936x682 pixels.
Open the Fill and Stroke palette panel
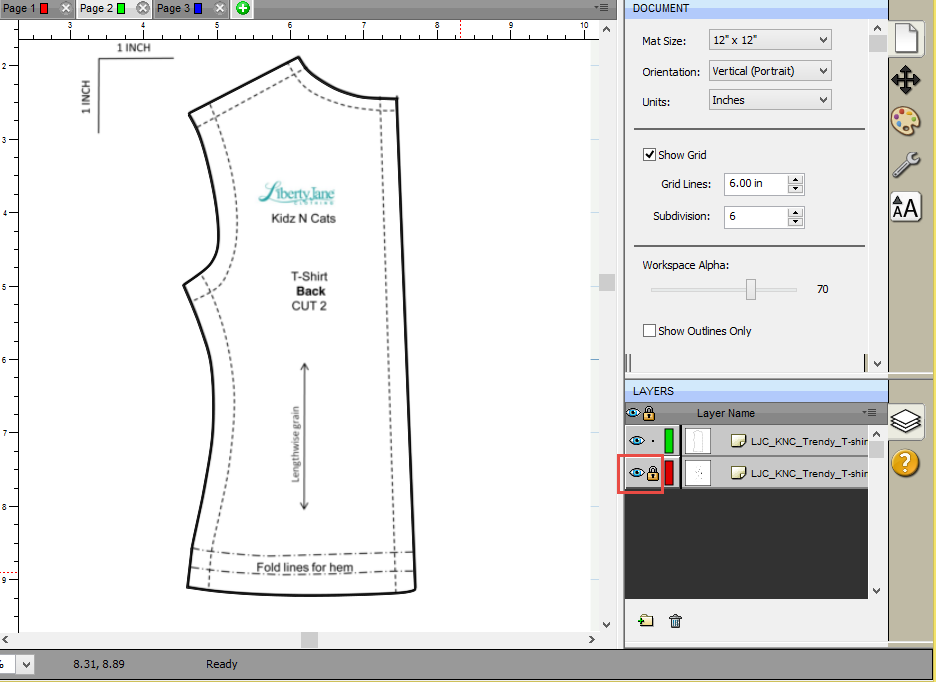pyautogui.click(x=906, y=122)
